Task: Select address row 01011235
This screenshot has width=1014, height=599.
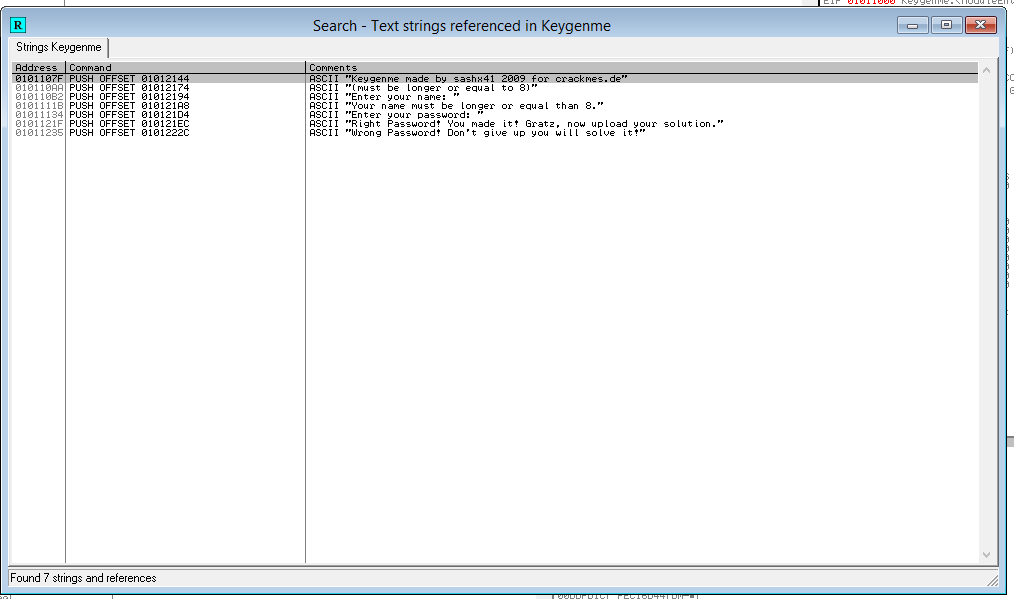Action: pos(39,133)
